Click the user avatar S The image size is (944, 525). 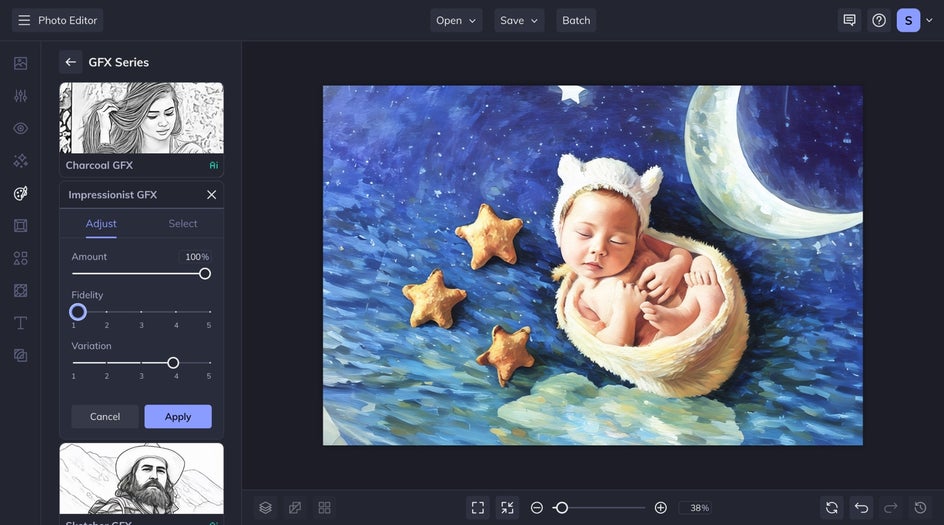(908, 20)
